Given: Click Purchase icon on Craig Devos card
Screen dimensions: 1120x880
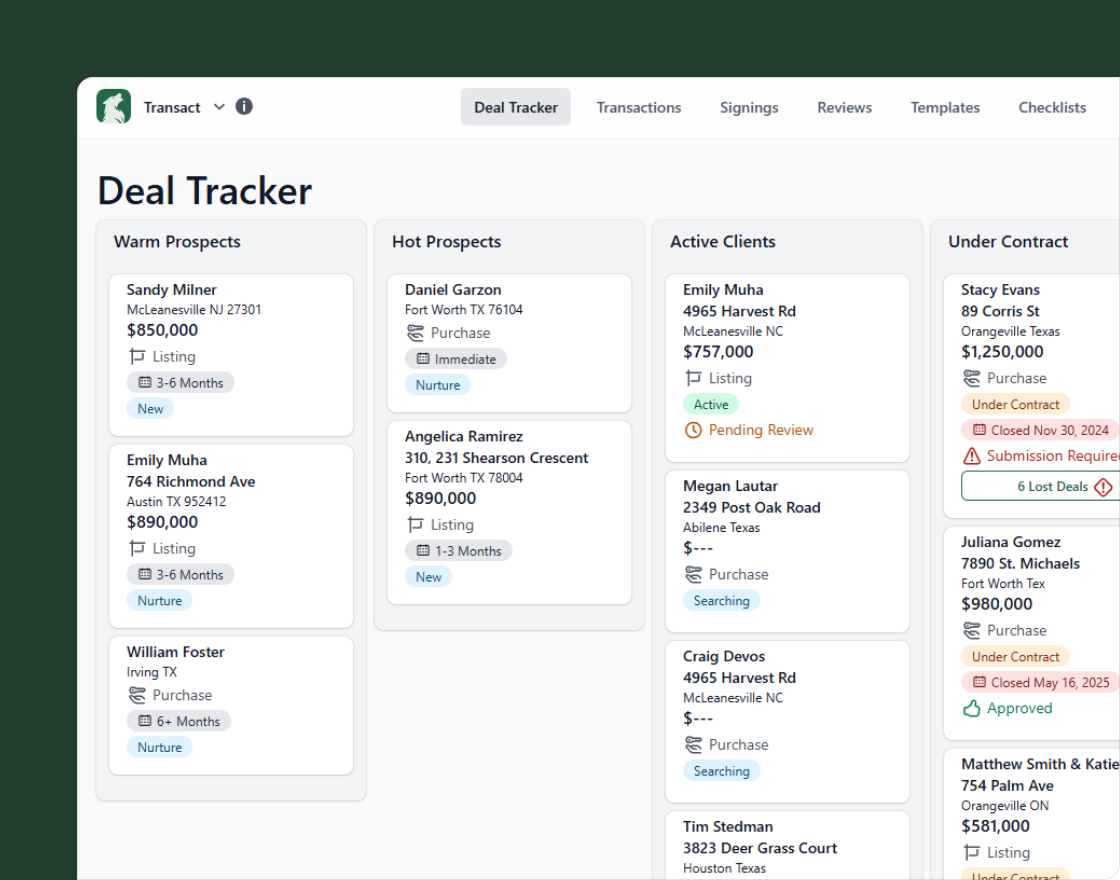Looking at the screenshot, I should tap(693, 744).
